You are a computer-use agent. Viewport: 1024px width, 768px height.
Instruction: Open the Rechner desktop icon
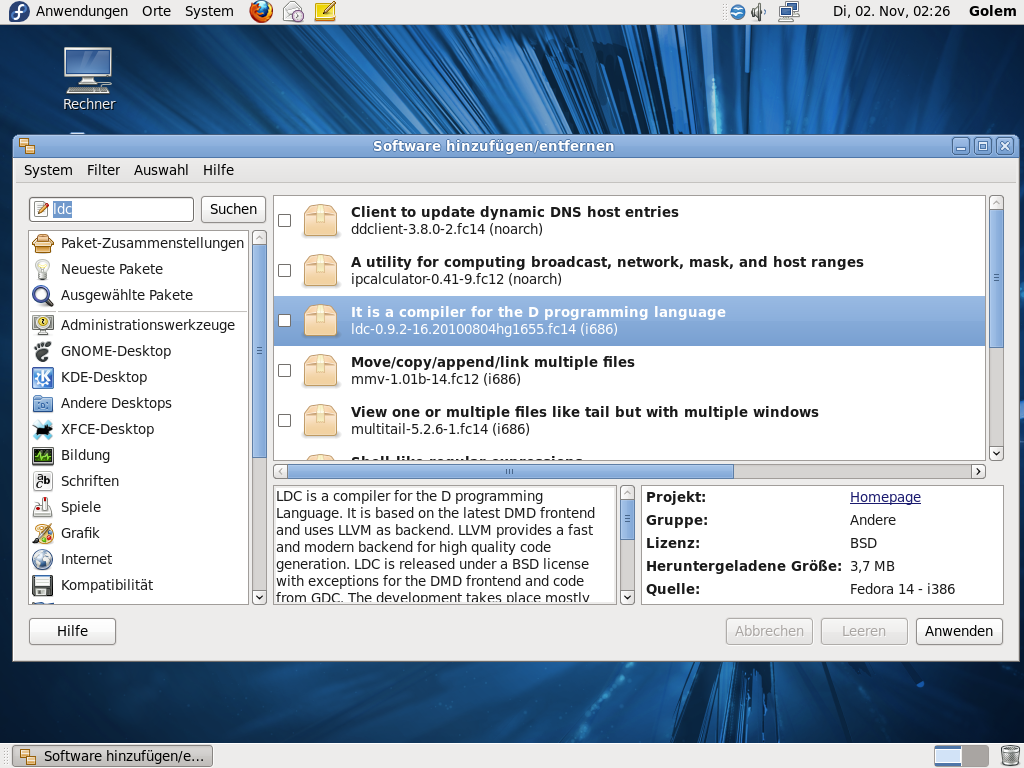tap(89, 70)
